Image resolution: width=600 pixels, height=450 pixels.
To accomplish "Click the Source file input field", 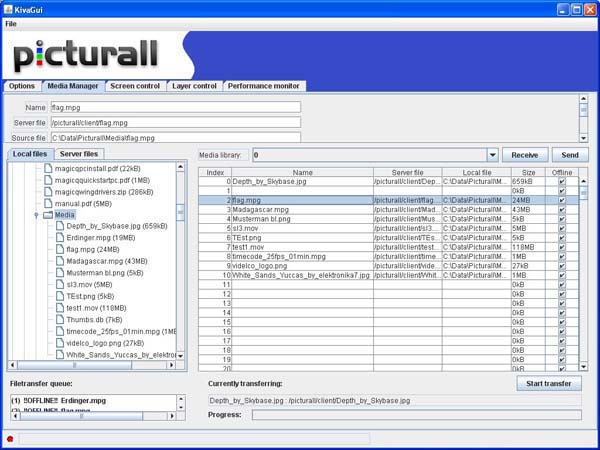I will (176, 137).
